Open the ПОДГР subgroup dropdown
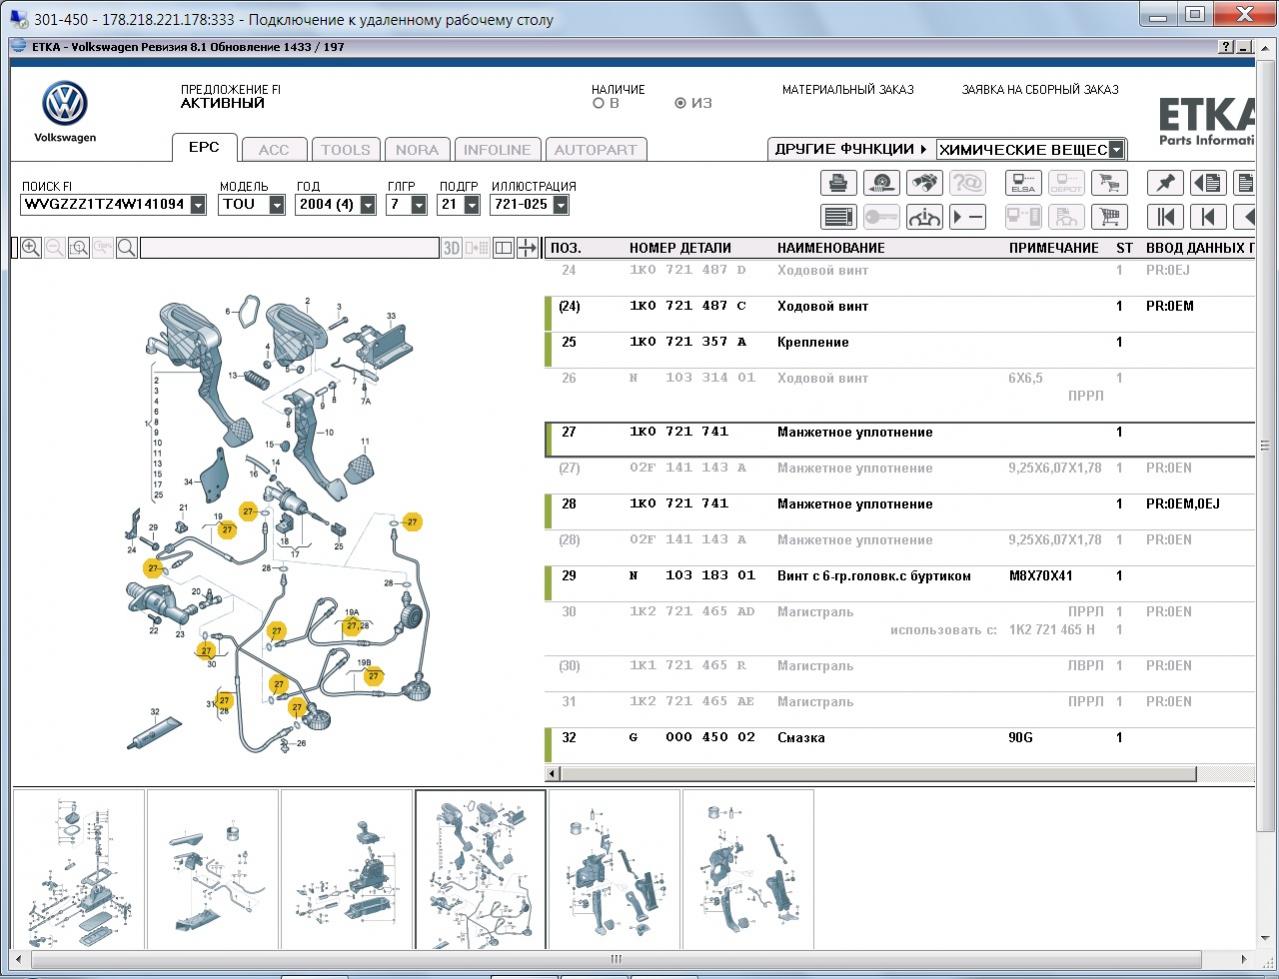 tap(470, 205)
